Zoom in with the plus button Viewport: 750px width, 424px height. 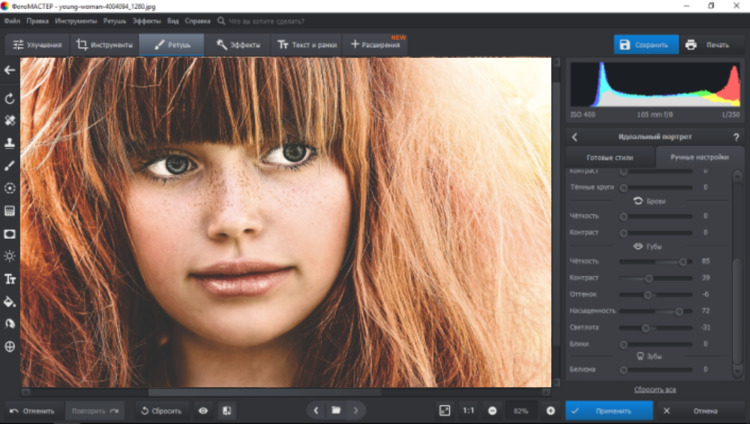(550, 410)
